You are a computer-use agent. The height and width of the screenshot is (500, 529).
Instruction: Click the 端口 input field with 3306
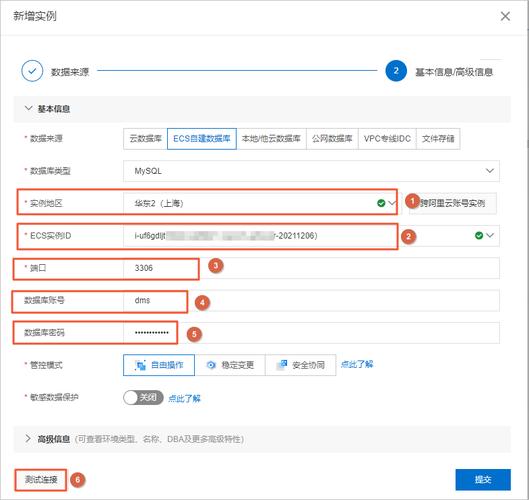tap(311, 268)
